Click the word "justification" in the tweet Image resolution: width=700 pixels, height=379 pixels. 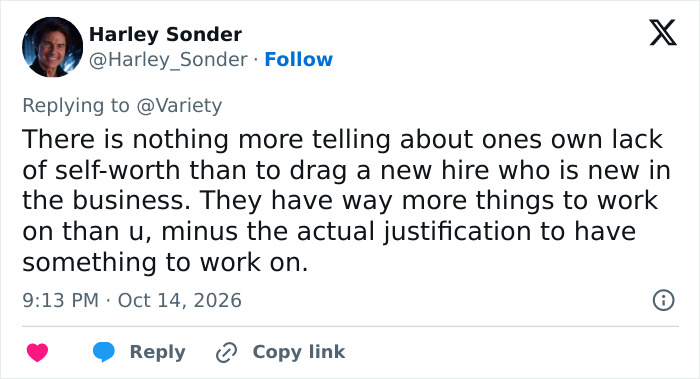pyautogui.click(x=458, y=231)
